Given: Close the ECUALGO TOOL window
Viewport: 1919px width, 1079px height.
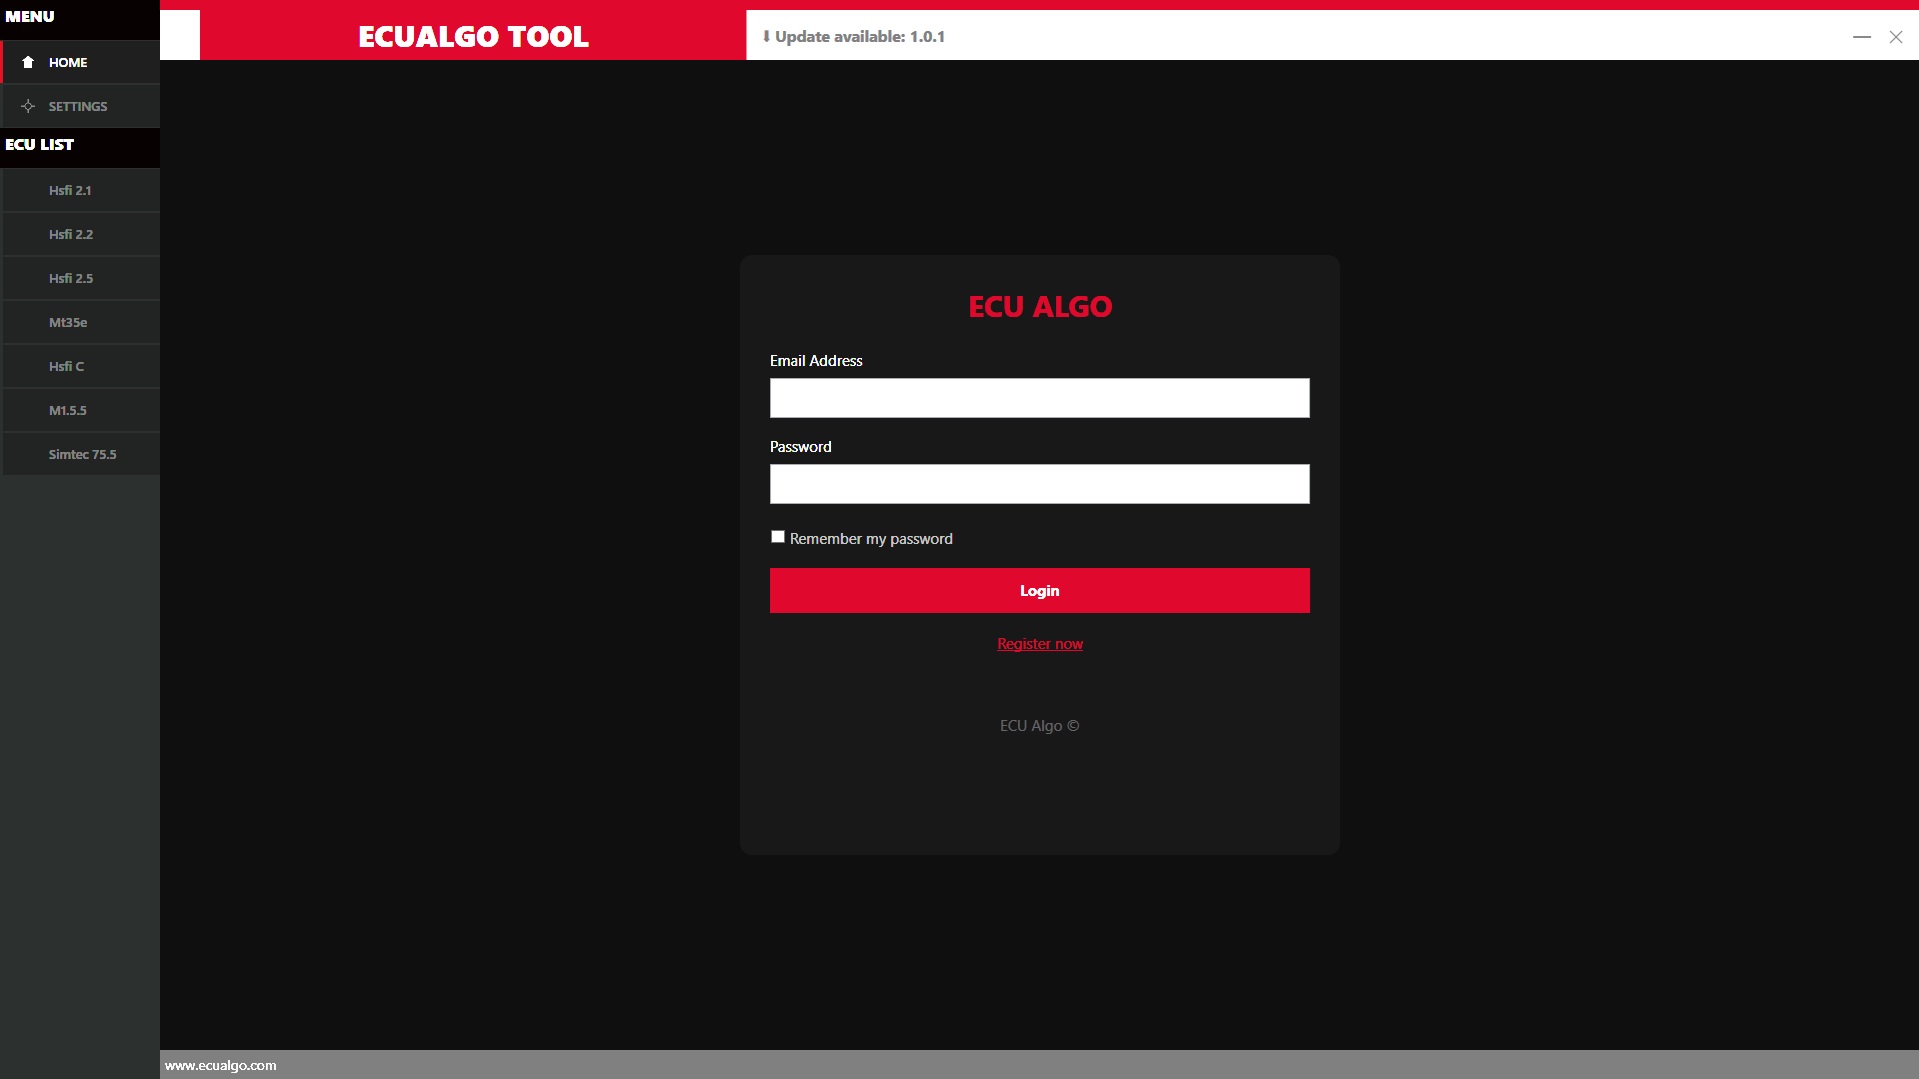Looking at the screenshot, I should [x=1896, y=36].
